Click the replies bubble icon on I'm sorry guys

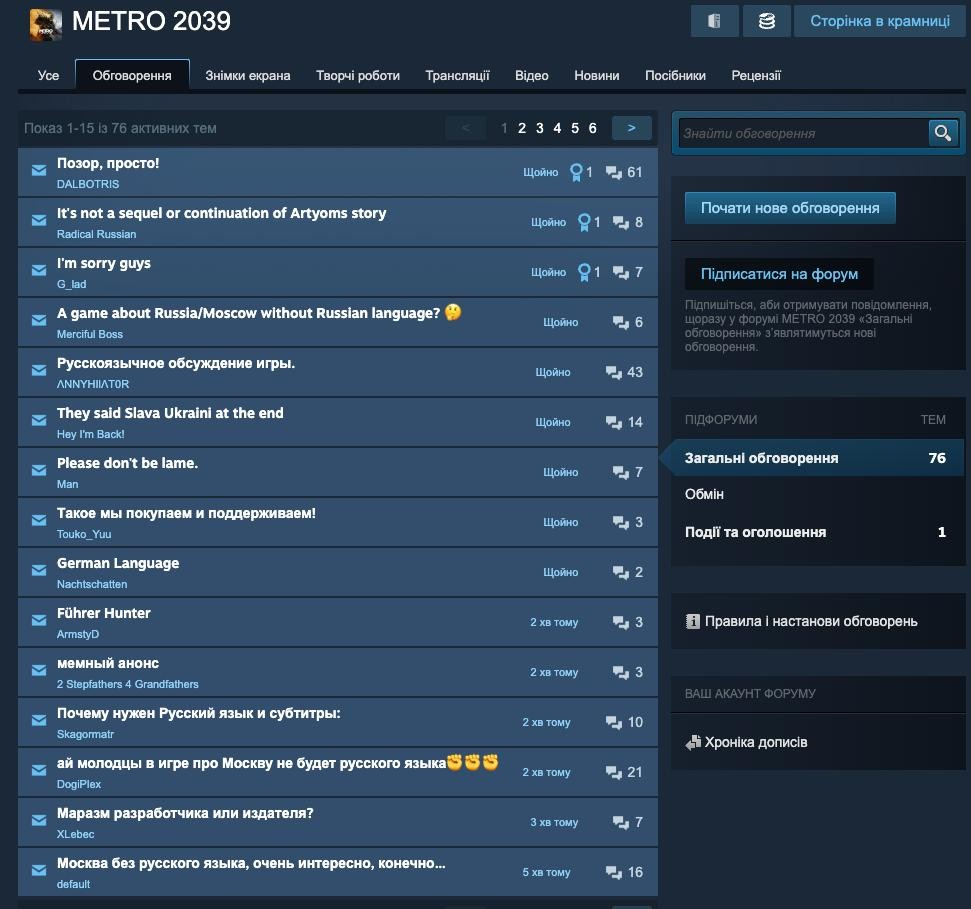(620, 272)
